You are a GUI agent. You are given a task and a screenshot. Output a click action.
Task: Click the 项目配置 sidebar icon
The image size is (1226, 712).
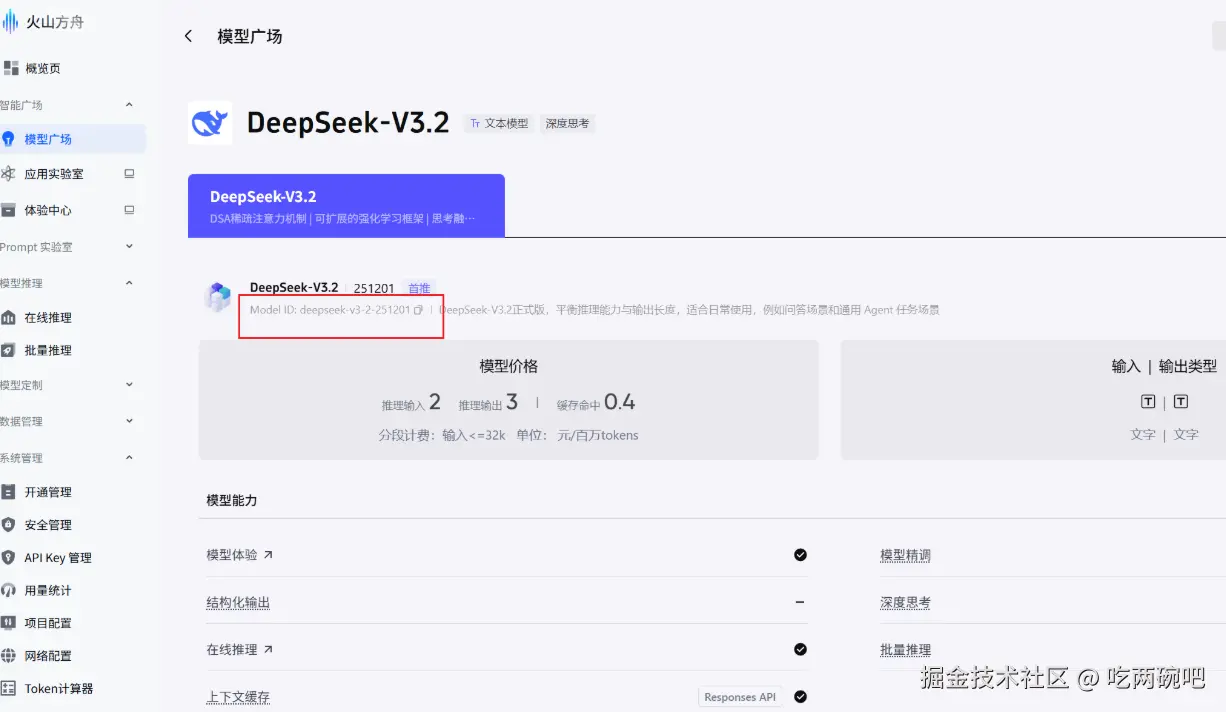[9, 623]
